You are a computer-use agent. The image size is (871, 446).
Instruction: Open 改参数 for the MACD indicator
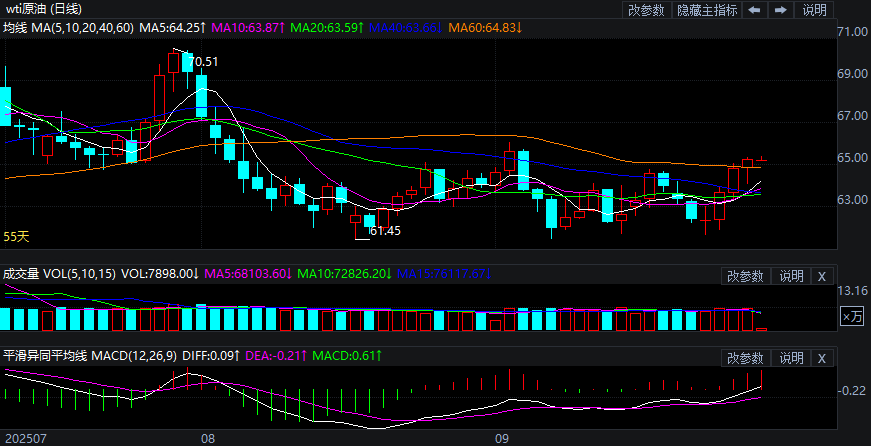point(745,358)
